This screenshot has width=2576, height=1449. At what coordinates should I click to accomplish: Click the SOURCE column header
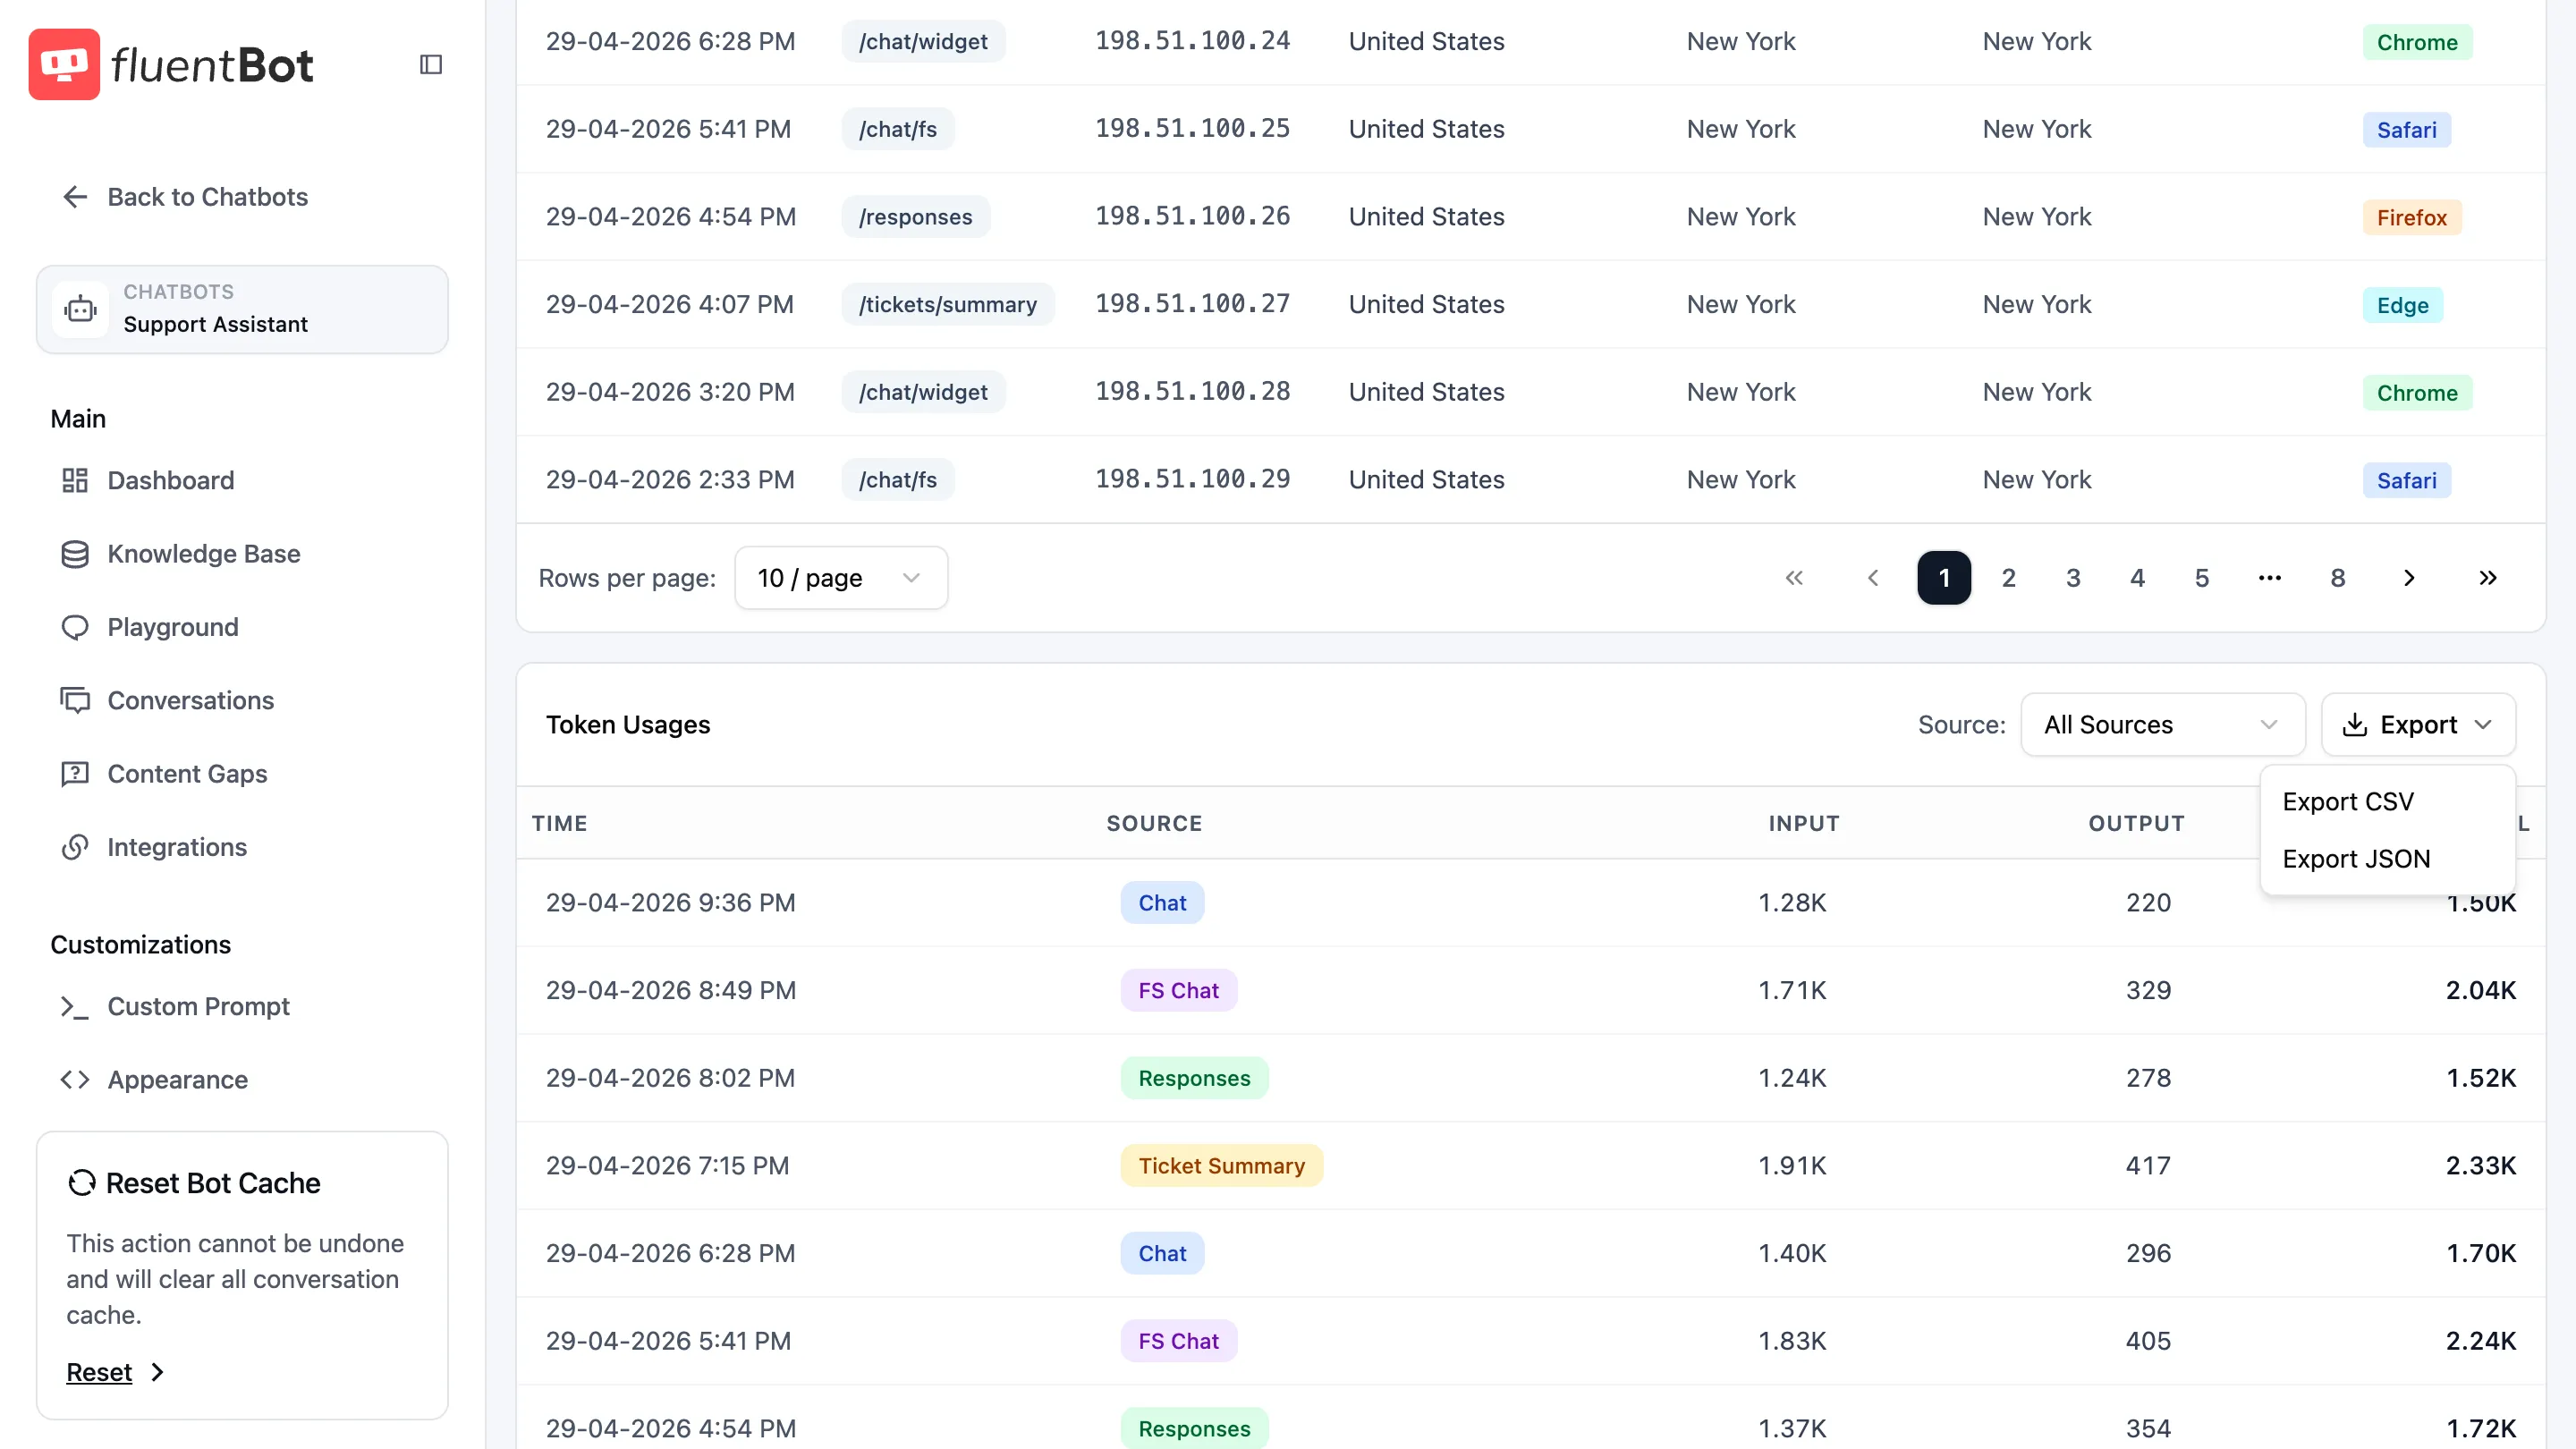[x=1154, y=823]
